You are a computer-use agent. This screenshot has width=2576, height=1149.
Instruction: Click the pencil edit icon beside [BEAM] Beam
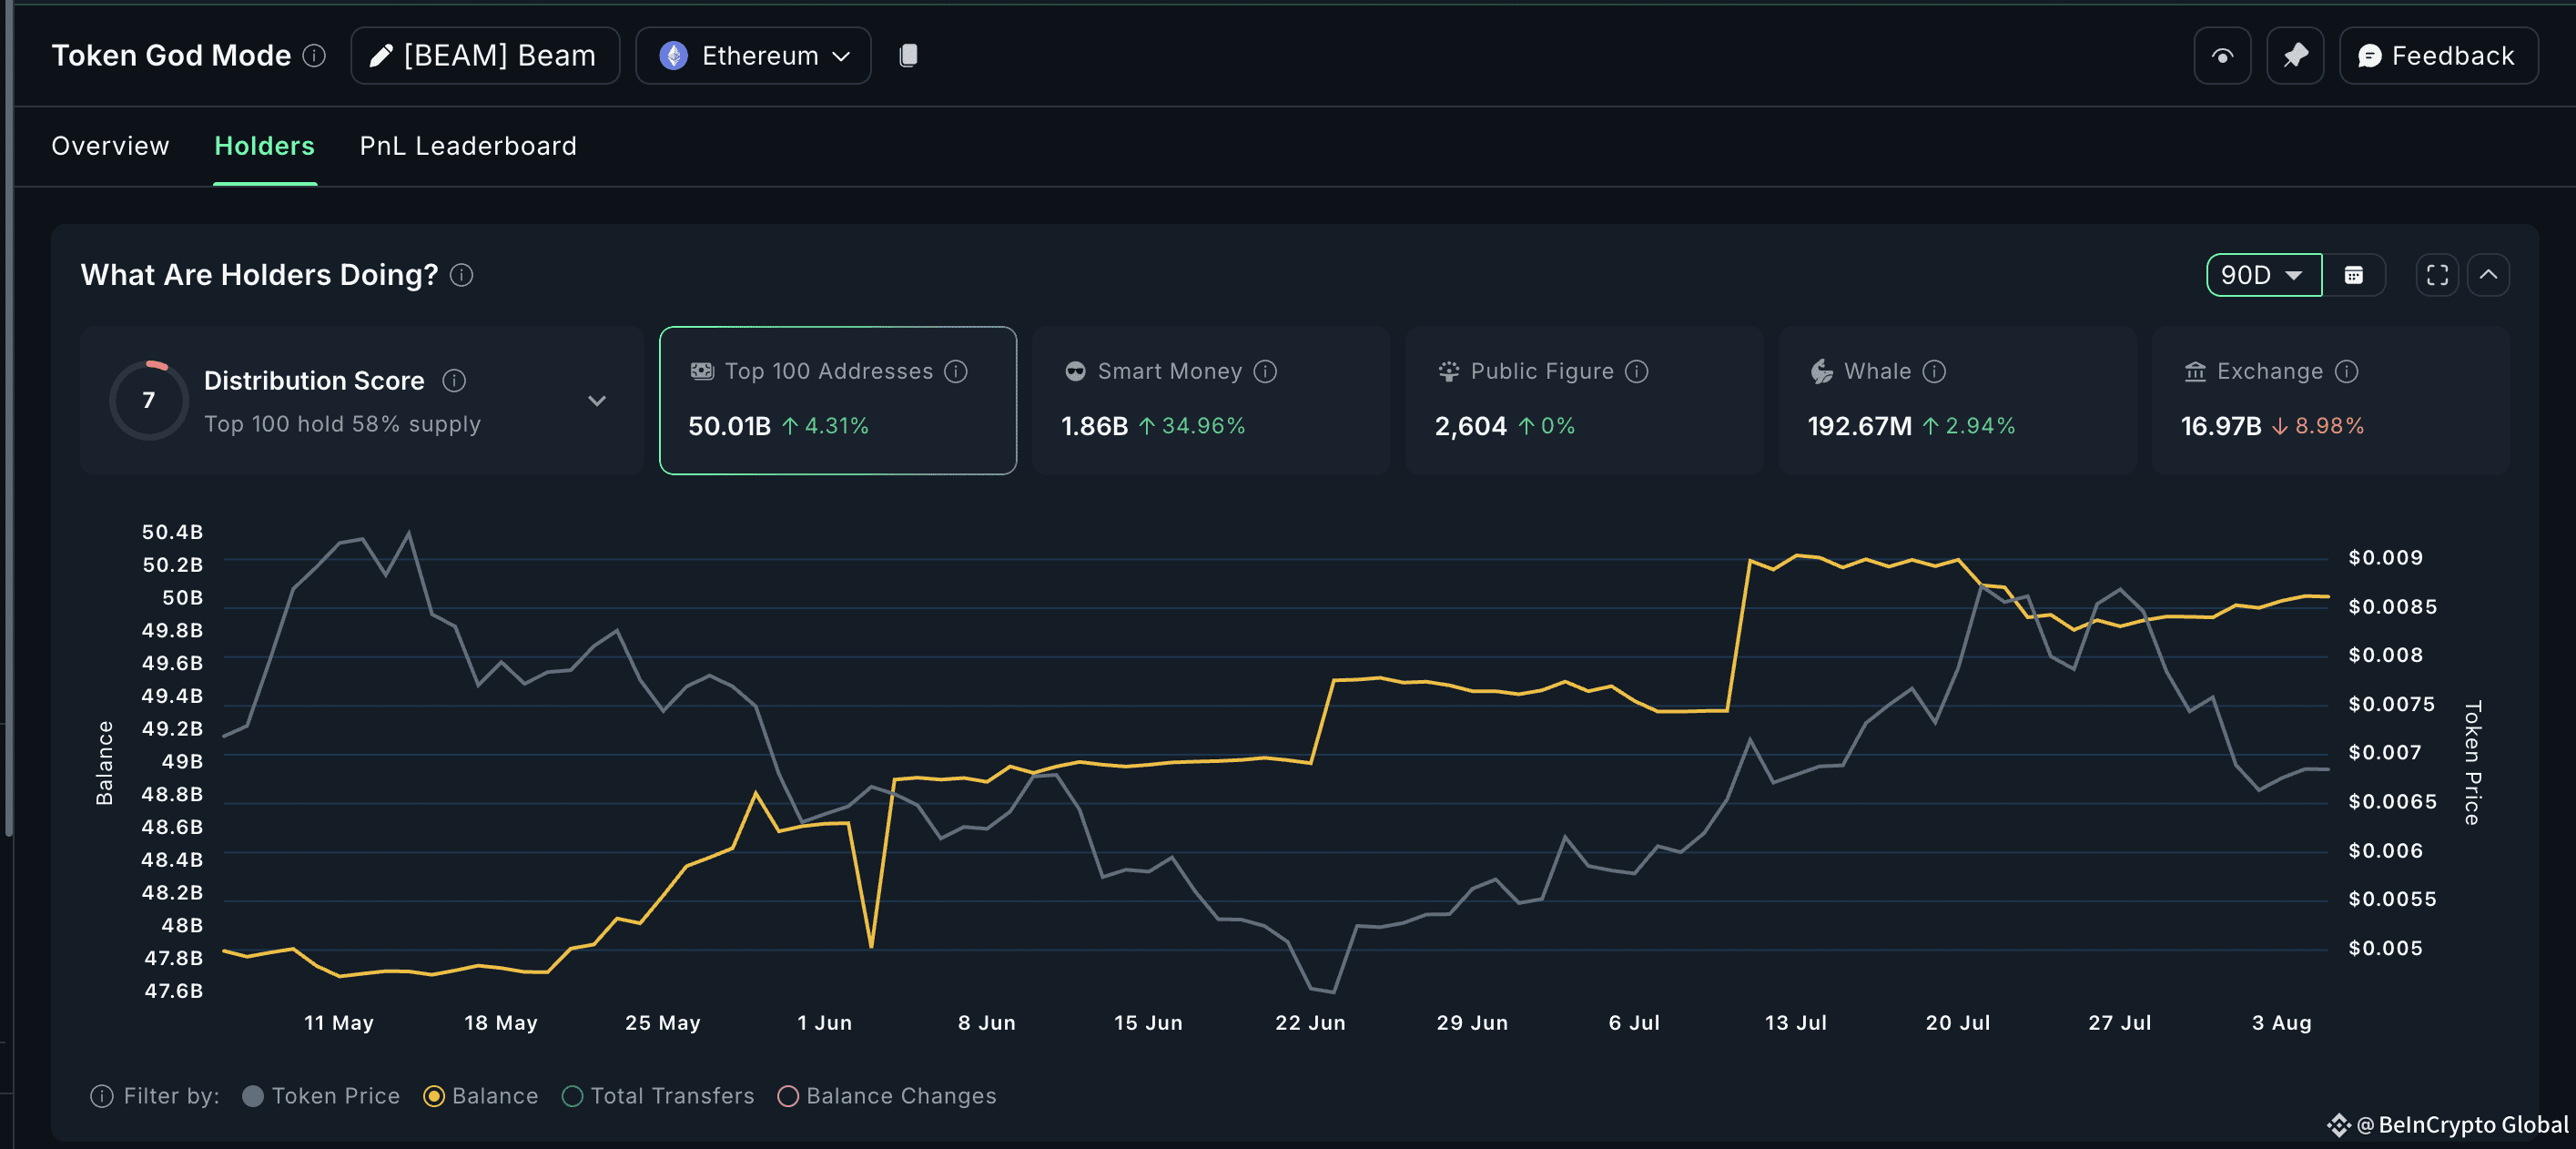[x=380, y=56]
